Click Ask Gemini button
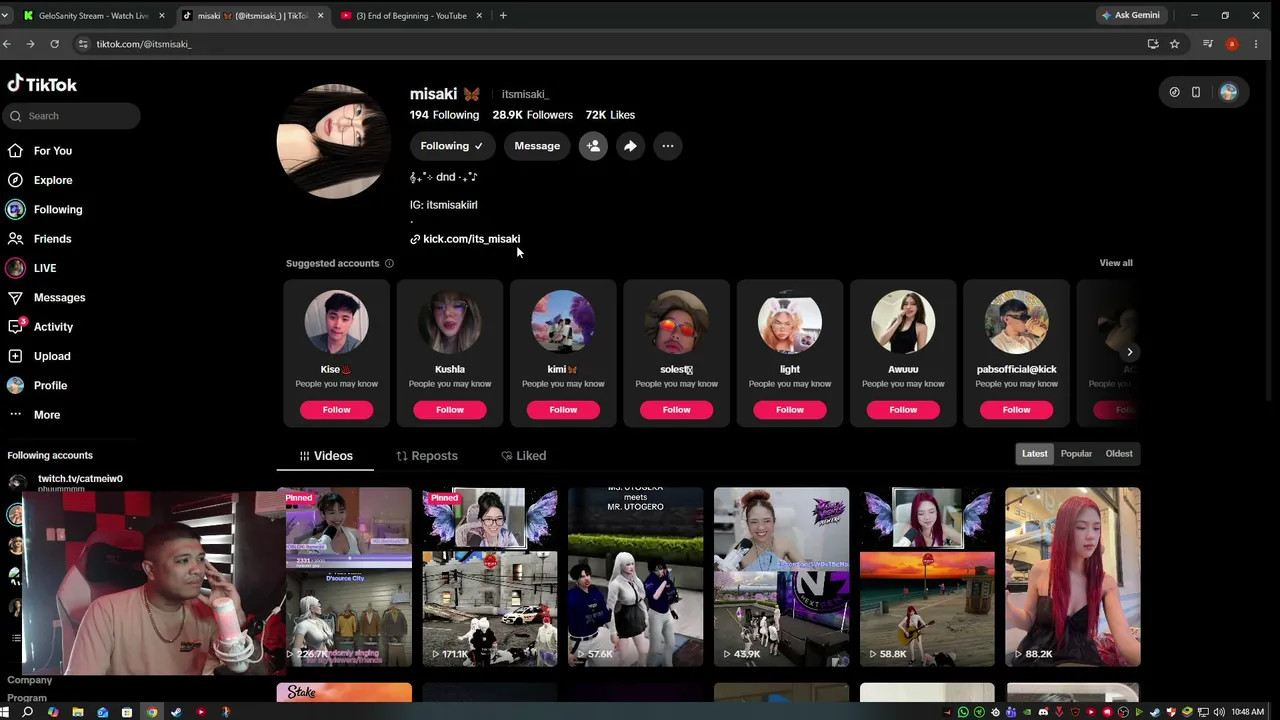Screen dimensions: 1280x720 coord(1130,15)
